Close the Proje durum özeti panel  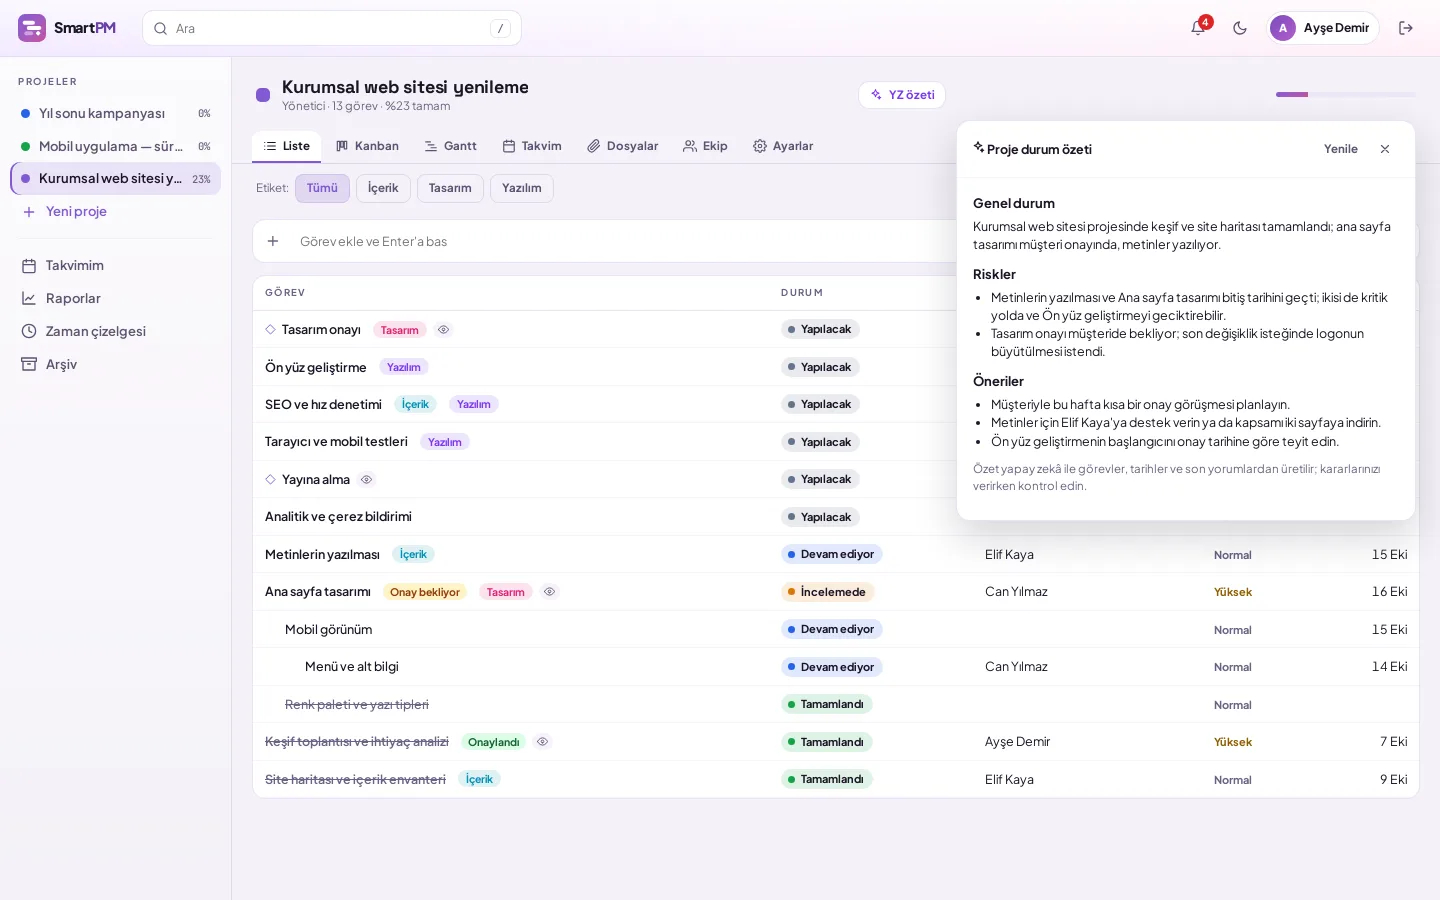[x=1385, y=149]
